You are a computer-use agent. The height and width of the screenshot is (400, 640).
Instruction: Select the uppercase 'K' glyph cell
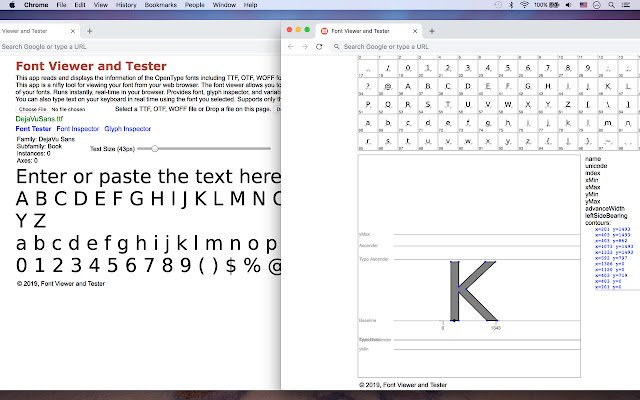(x=608, y=87)
